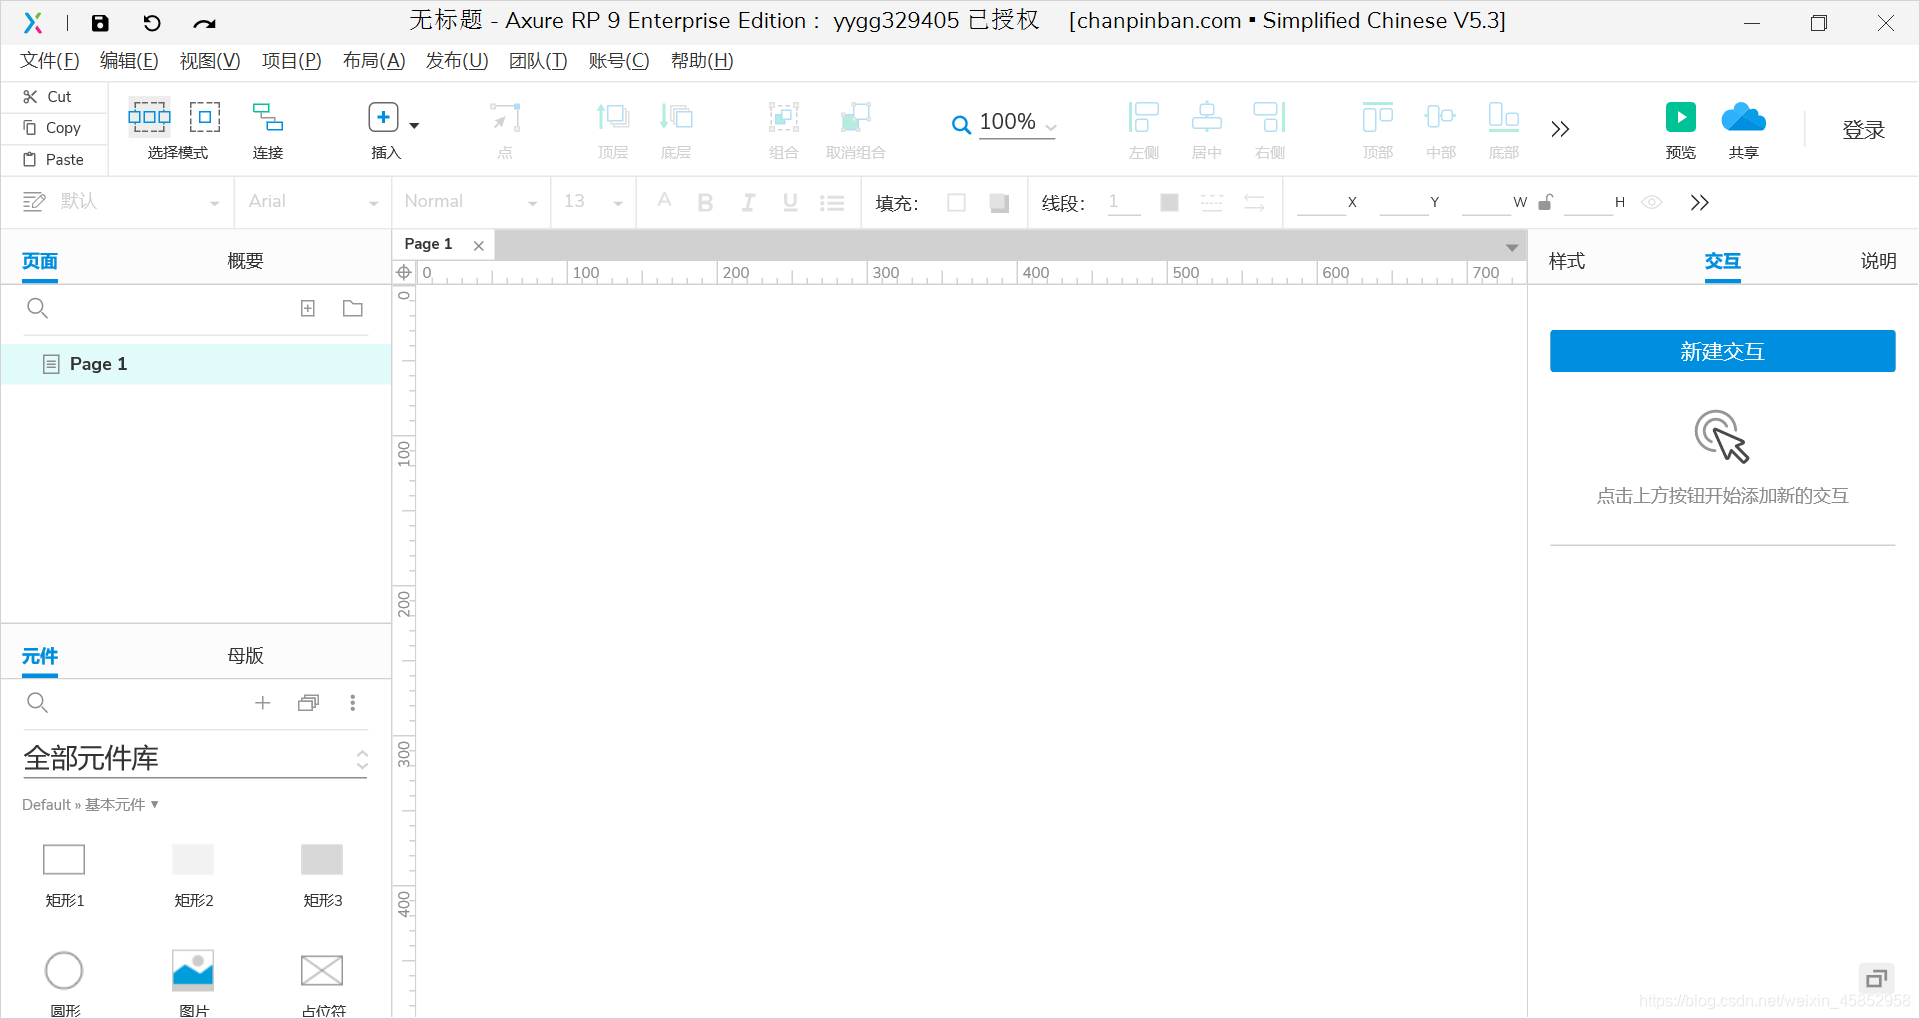Close the Page 1 canvas tab
The height and width of the screenshot is (1019, 1920).
click(x=479, y=245)
